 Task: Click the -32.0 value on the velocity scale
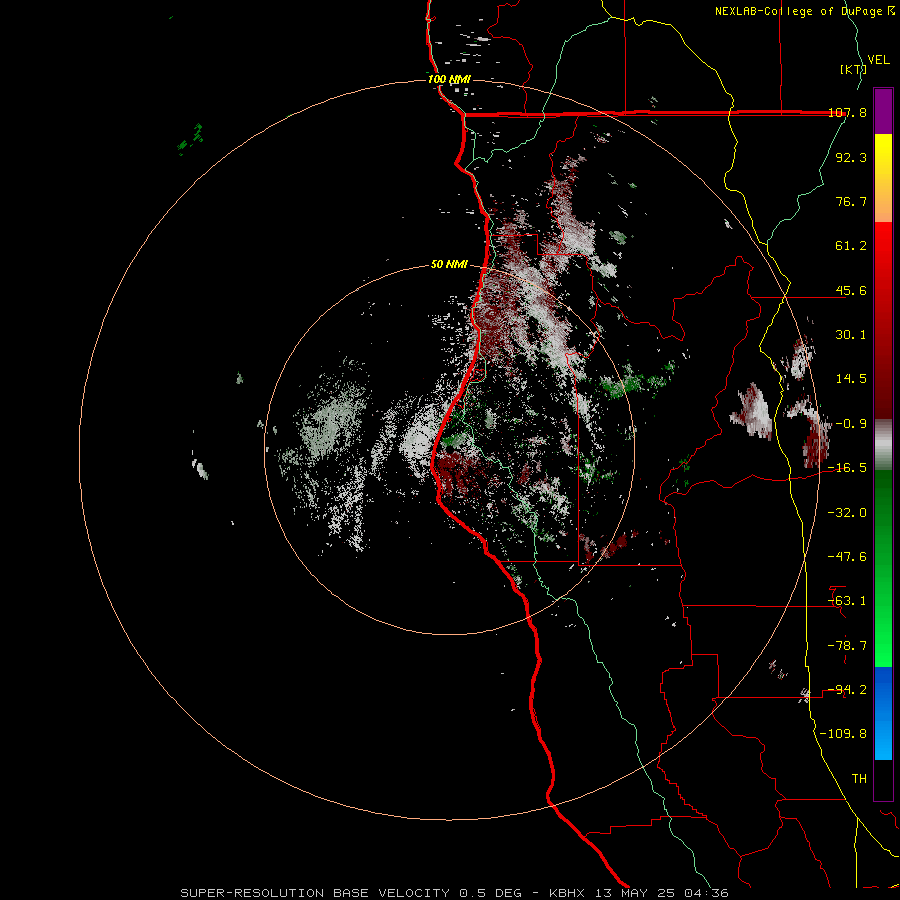848,513
